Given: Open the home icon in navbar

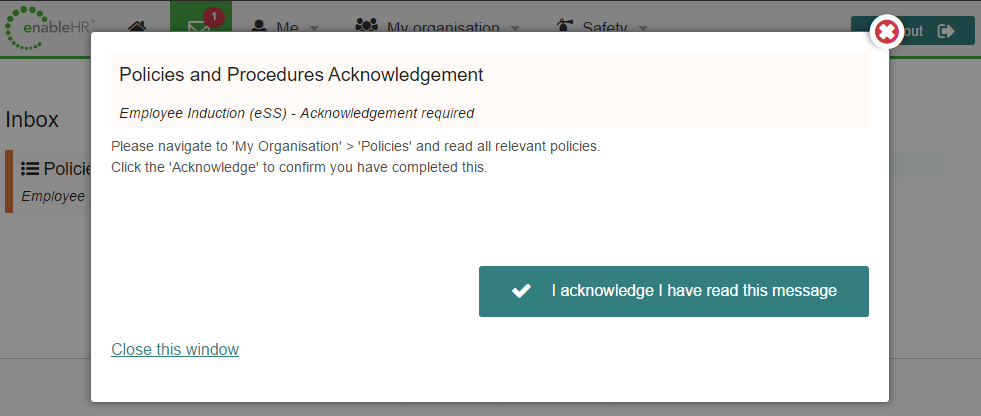Looking at the screenshot, I should (137, 28).
